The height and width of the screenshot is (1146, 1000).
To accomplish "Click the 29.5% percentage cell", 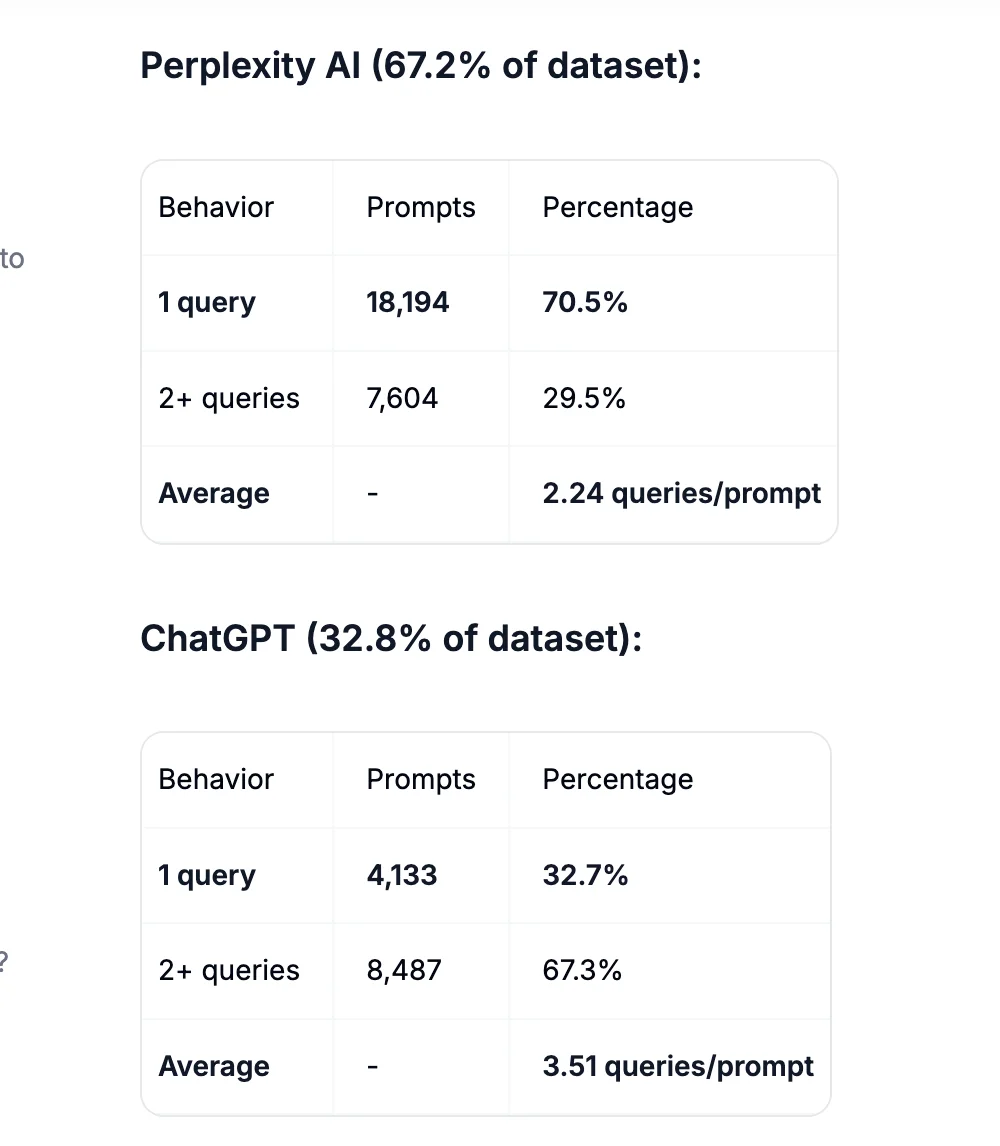I will 584,398.
